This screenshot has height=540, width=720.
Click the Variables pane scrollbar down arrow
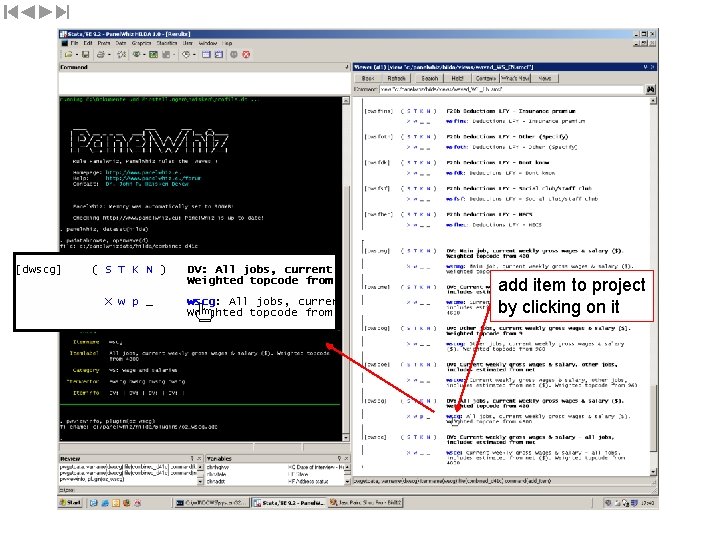pos(348,481)
